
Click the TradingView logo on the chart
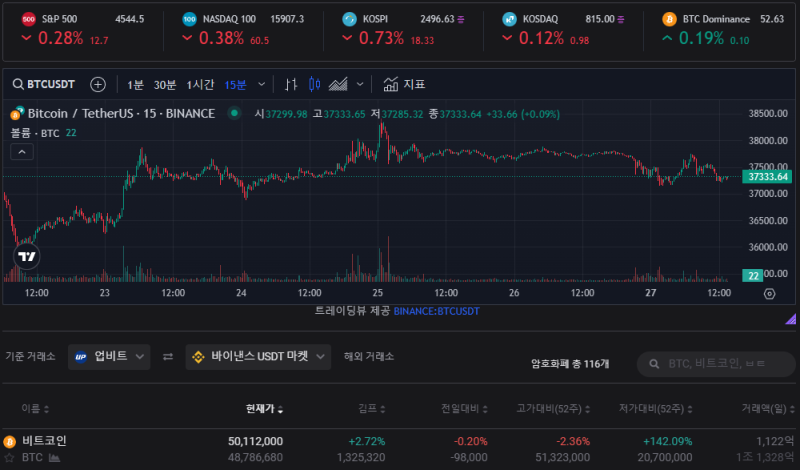tap(27, 256)
